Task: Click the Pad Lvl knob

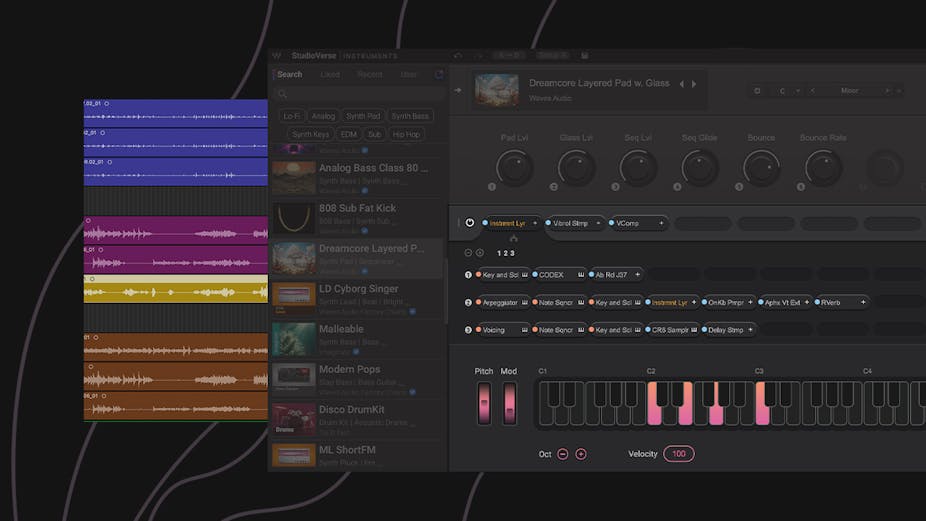Action: pyautogui.click(x=514, y=167)
